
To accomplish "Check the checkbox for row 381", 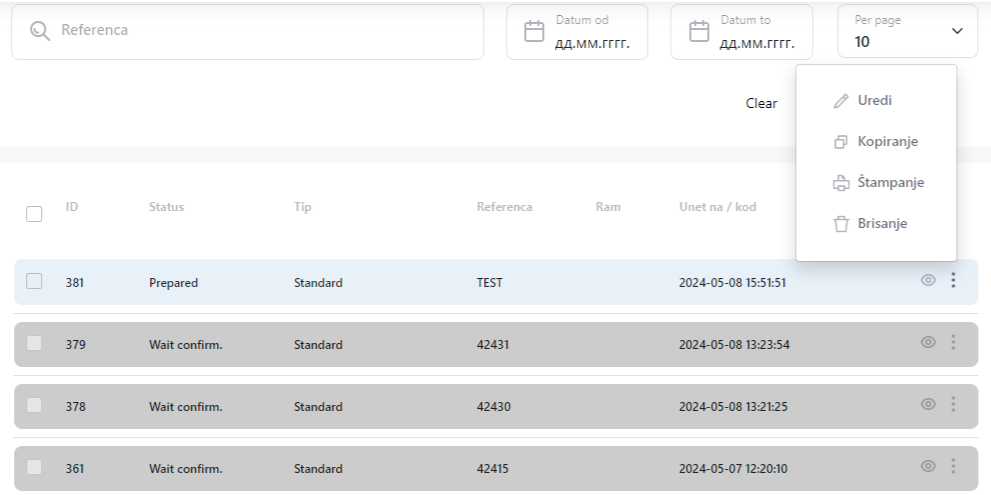I will click(x=34, y=282).
